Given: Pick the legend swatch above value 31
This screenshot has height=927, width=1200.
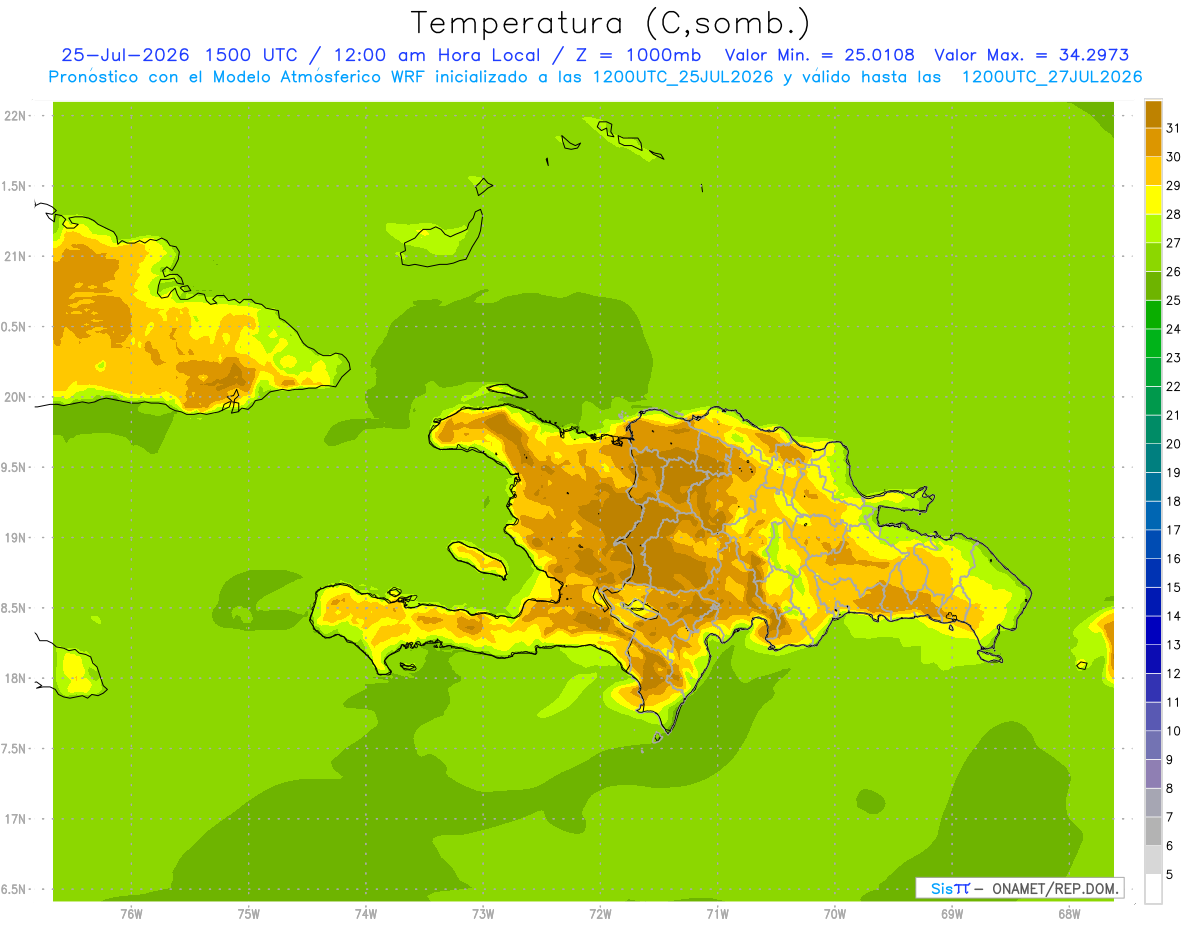Looking at the screenshot, I should point(1153,113).
